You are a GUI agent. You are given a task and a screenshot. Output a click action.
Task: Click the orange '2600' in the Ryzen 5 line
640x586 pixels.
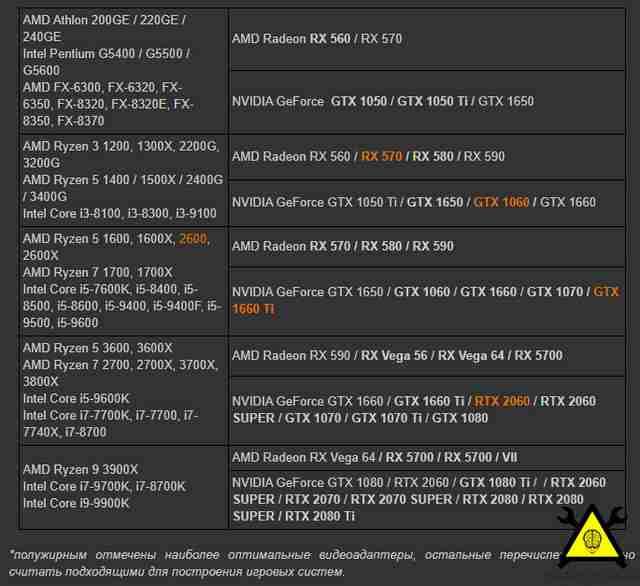click(193, 239)
